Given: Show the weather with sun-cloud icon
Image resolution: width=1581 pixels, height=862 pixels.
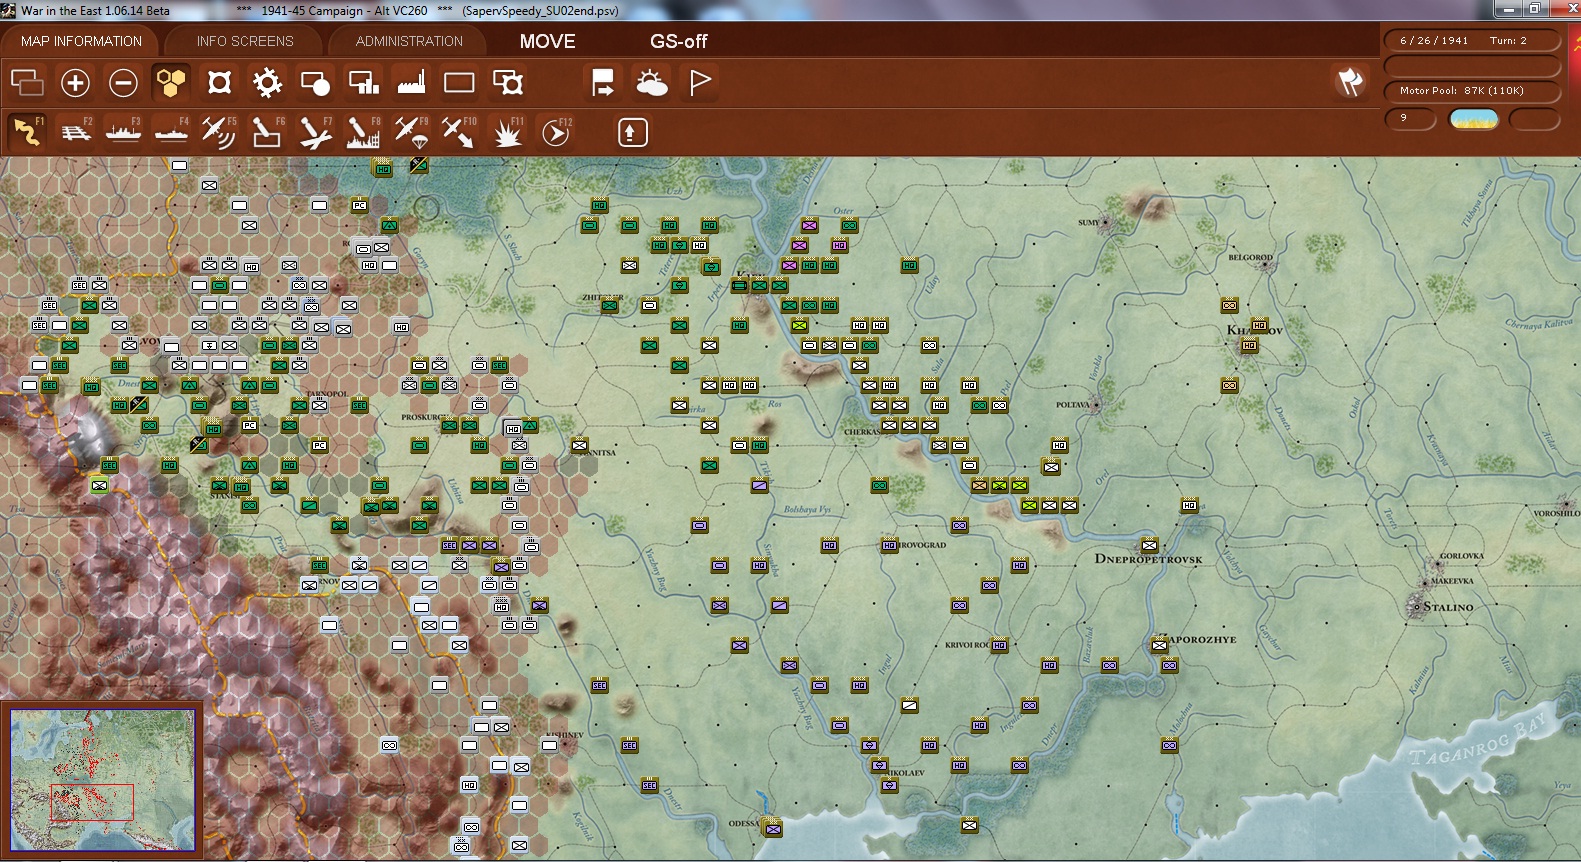Looking at the screenshot, I should 651,82.
